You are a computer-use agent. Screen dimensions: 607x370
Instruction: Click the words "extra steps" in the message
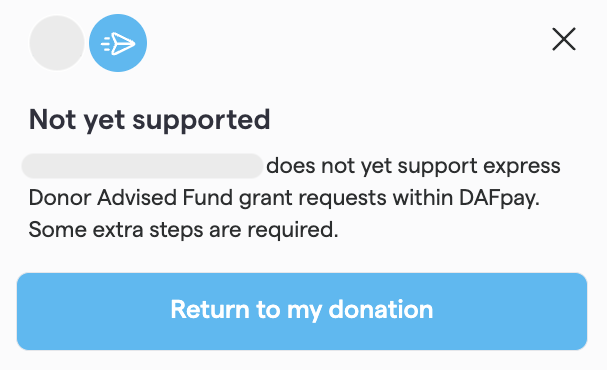pos(148,231)
